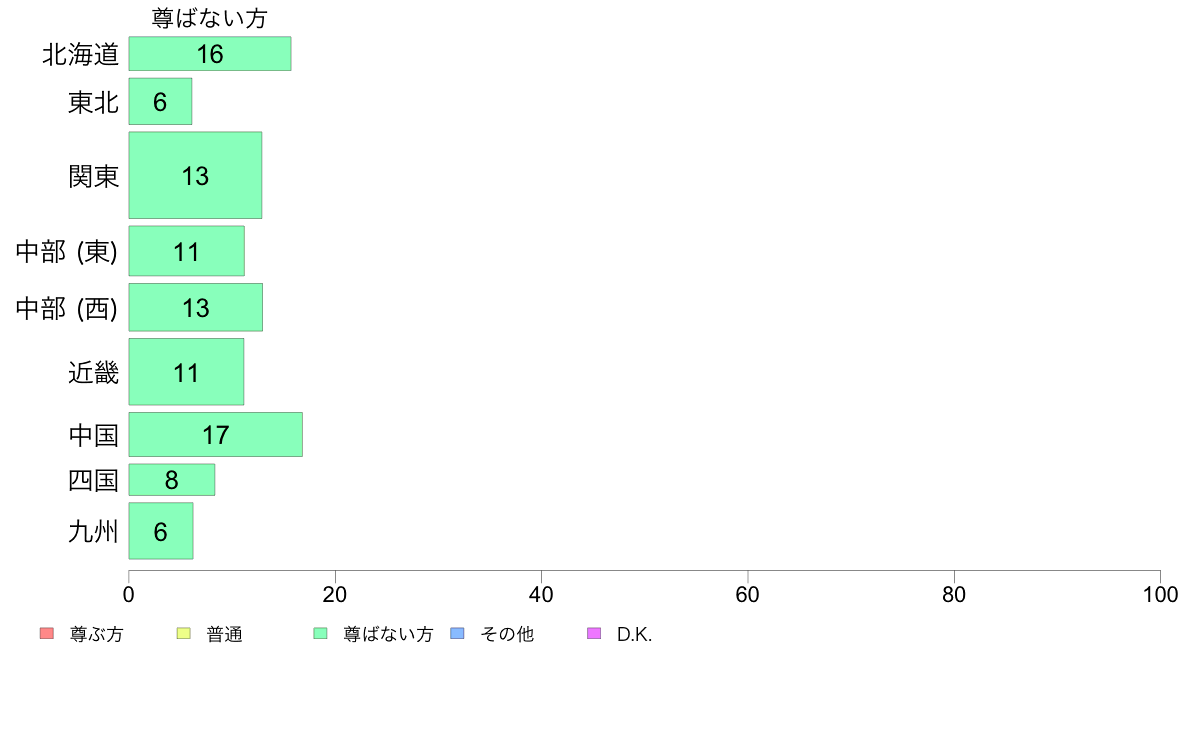Select the 関東 bar showing 13
Image resolution: width=1188 pixels, height=736 pixels.
pos(195,175)
